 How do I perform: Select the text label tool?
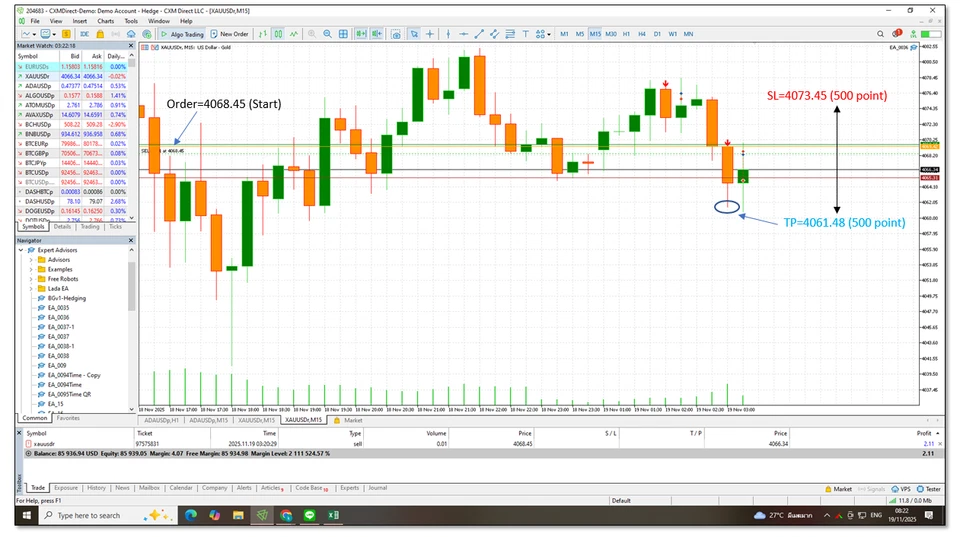[x=525, y=34]
